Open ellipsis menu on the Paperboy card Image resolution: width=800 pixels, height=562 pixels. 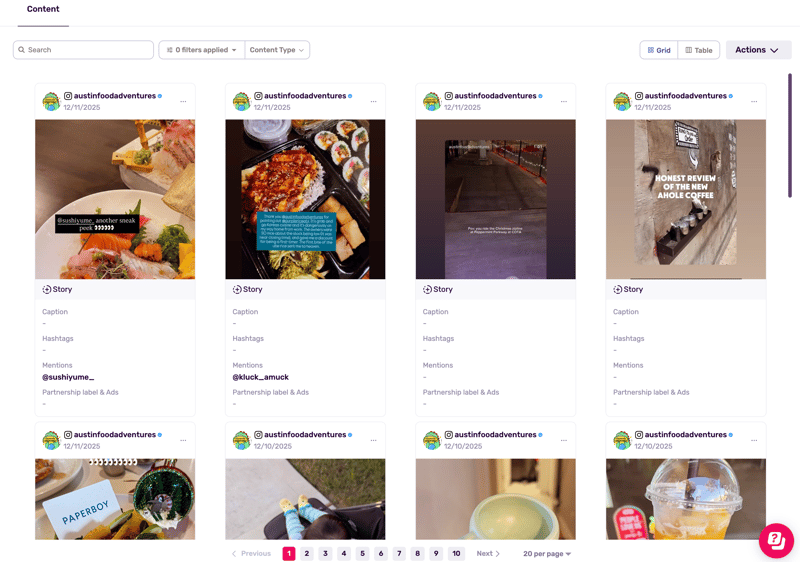(x=183, y=440)
